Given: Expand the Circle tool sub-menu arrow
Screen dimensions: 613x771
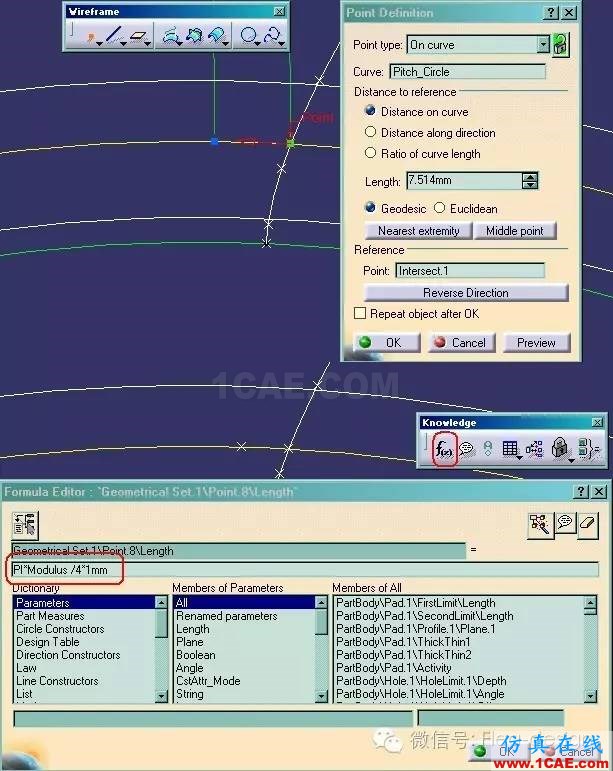Looking at the screenshot, I should pos(258,44).
